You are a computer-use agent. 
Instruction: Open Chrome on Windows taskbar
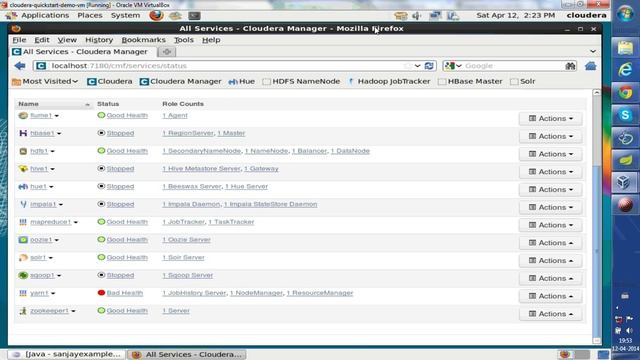tap(625, 92)
